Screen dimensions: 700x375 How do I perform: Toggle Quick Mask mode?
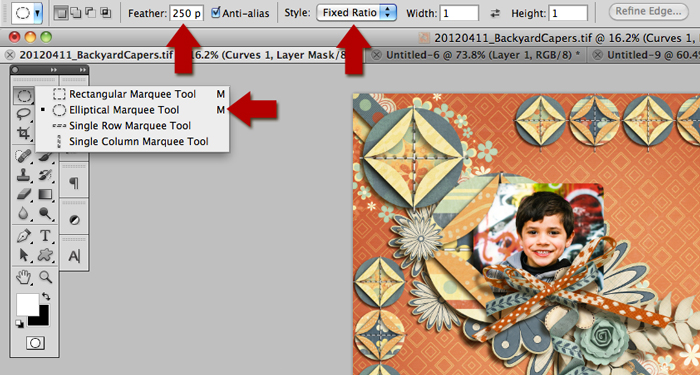(35, 343)
